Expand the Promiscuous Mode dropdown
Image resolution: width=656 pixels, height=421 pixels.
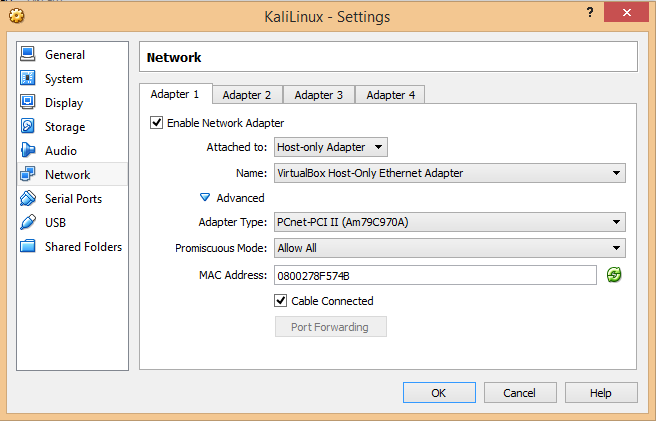pos(450,248)
